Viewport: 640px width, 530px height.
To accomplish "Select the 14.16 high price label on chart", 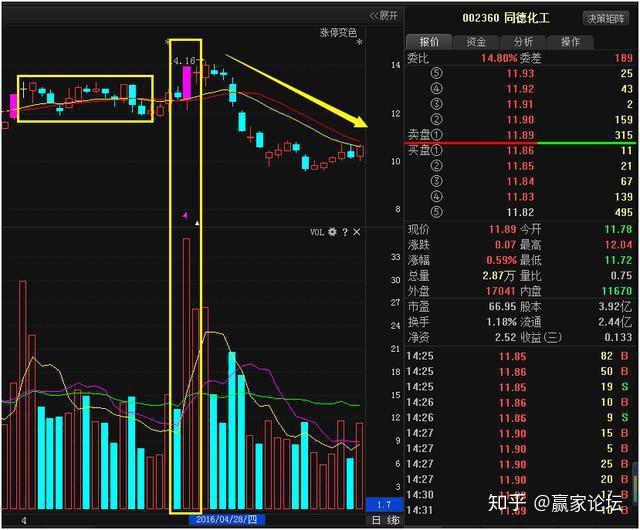I will (184, 61).
